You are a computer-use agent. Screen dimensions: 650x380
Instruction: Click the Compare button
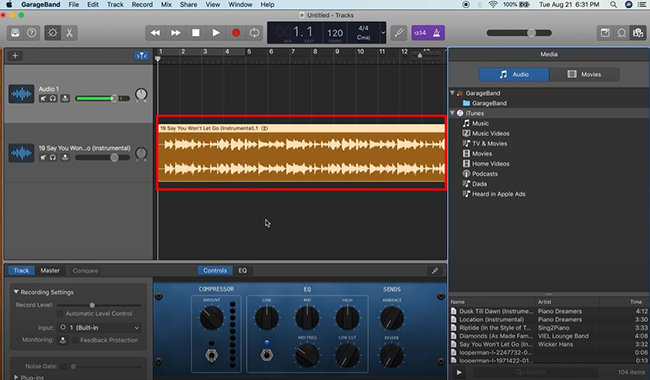coord(85,271)
